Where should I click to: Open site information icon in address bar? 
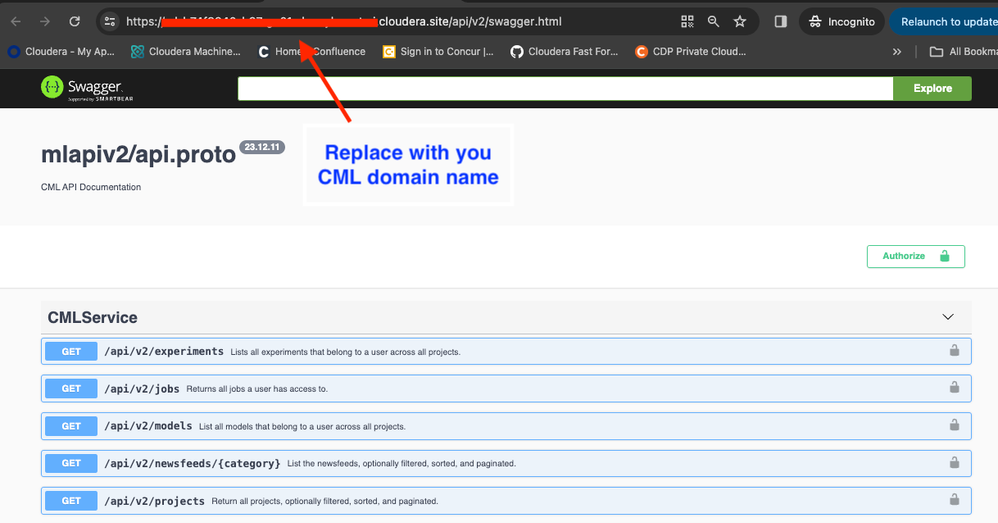point(109,22)
